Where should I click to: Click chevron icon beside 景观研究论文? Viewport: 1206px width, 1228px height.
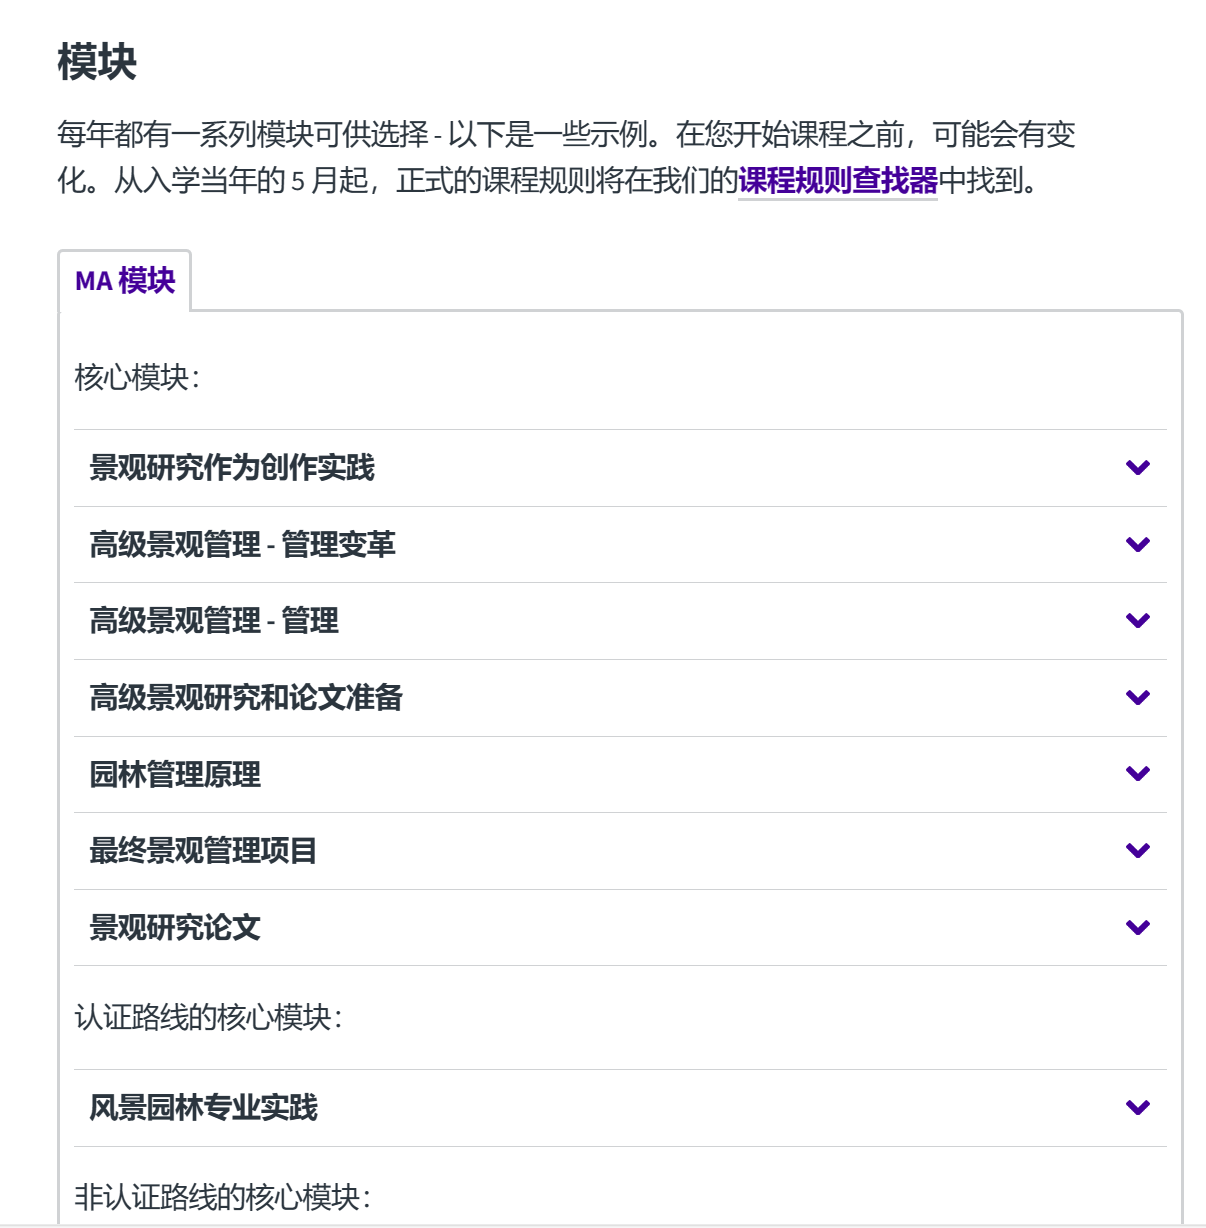[1137, 928]
